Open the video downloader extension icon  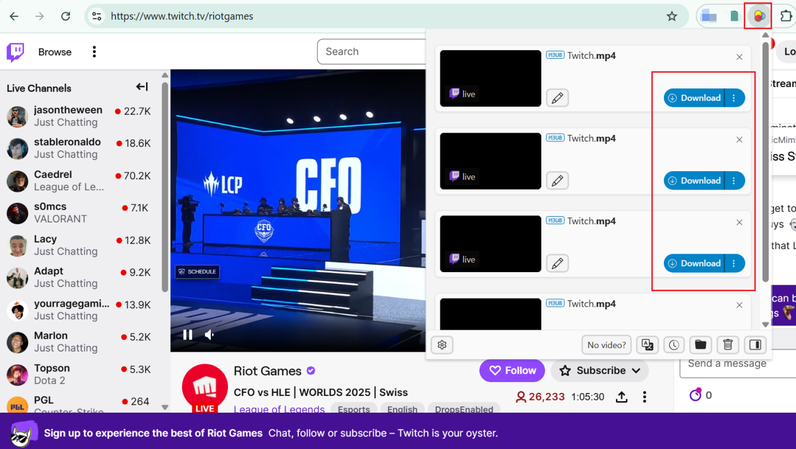point(758,16)
